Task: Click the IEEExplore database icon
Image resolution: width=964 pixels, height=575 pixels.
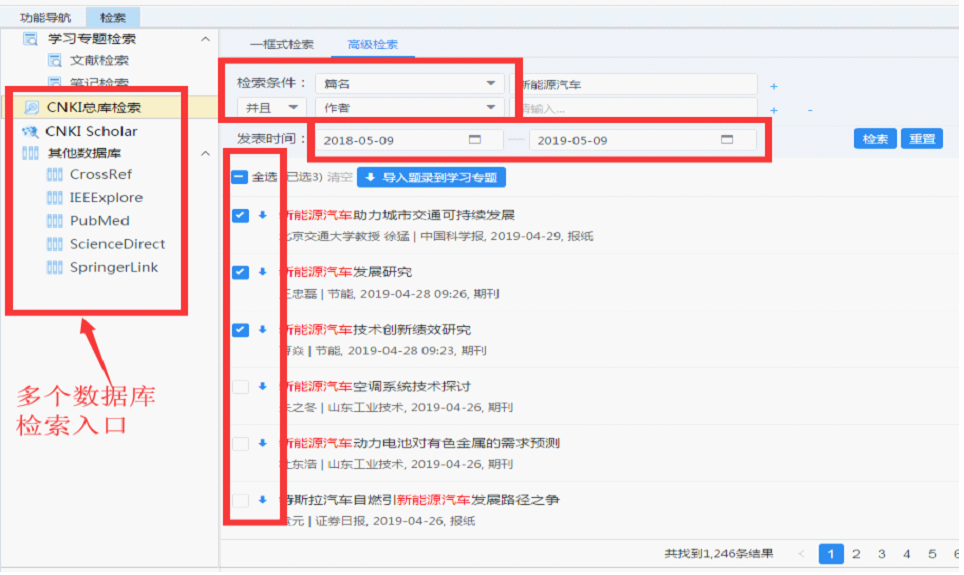Action: [55, 197]
